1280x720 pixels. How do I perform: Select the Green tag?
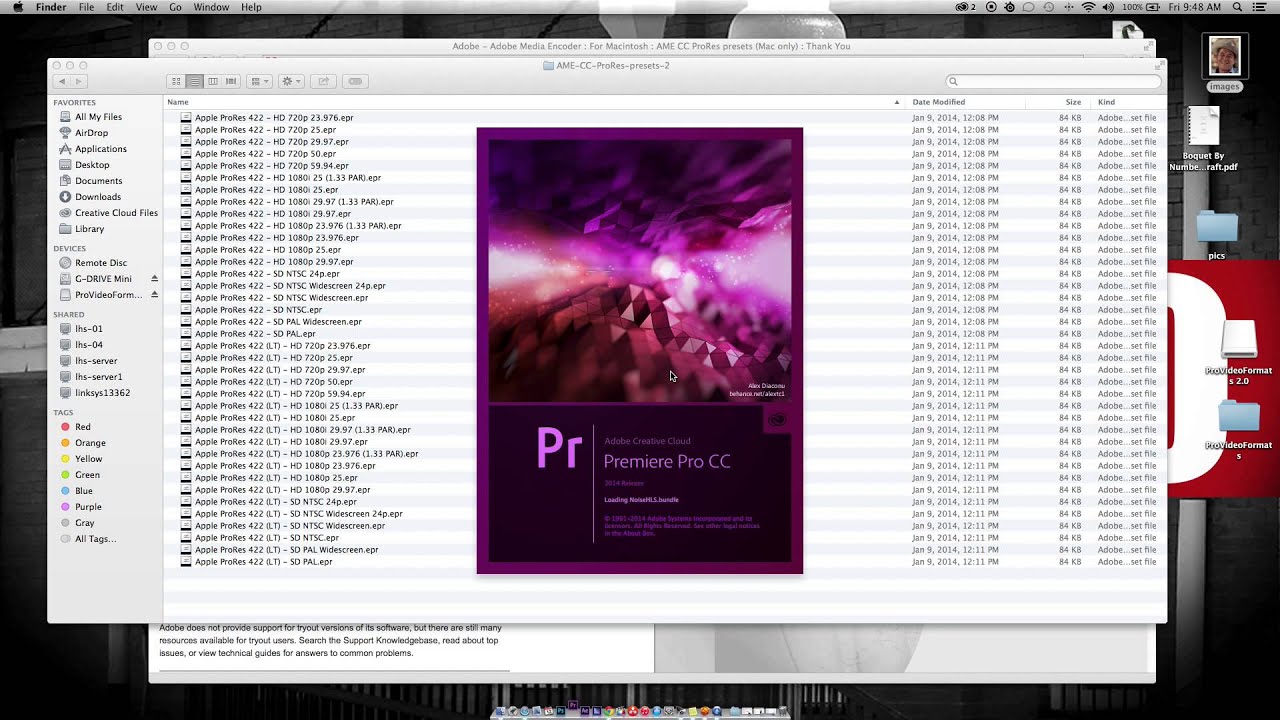(87, 475)
